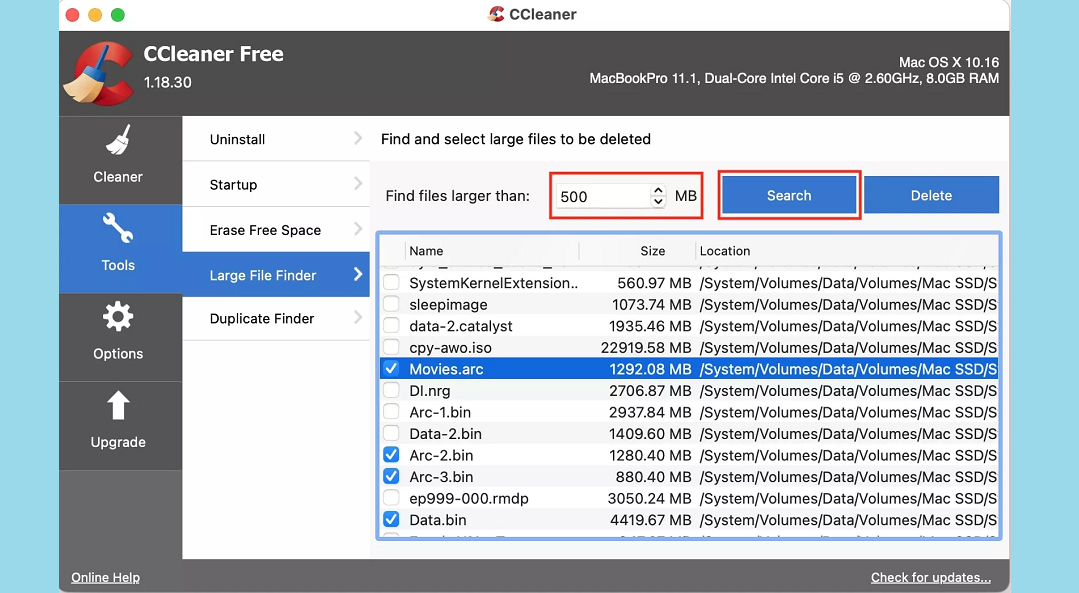Click the Large File Finder chevron
This screenshot has width=1079, height=593.
click(358, 274)
